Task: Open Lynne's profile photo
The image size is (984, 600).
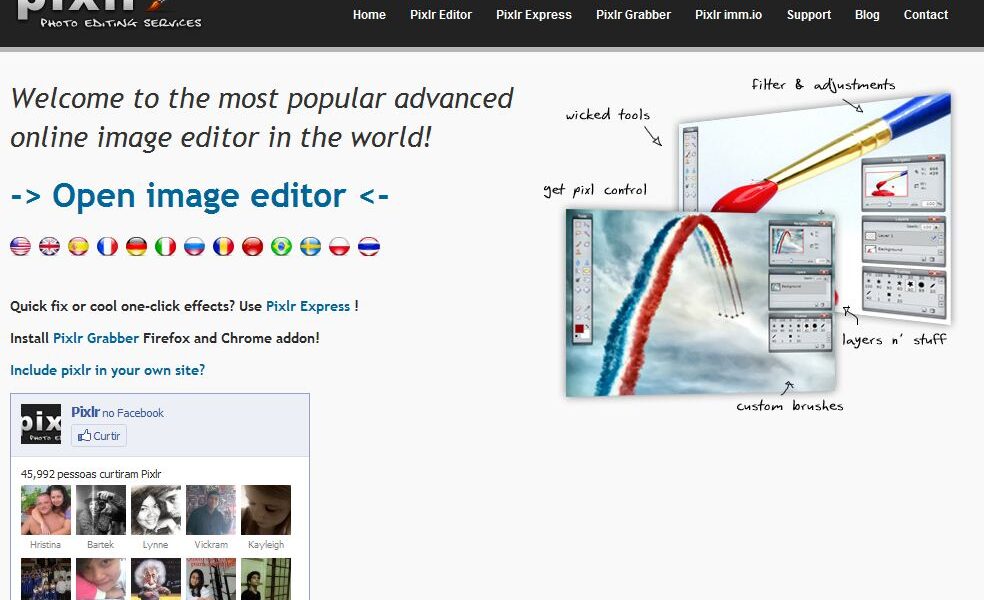Action: click(156, 510)
